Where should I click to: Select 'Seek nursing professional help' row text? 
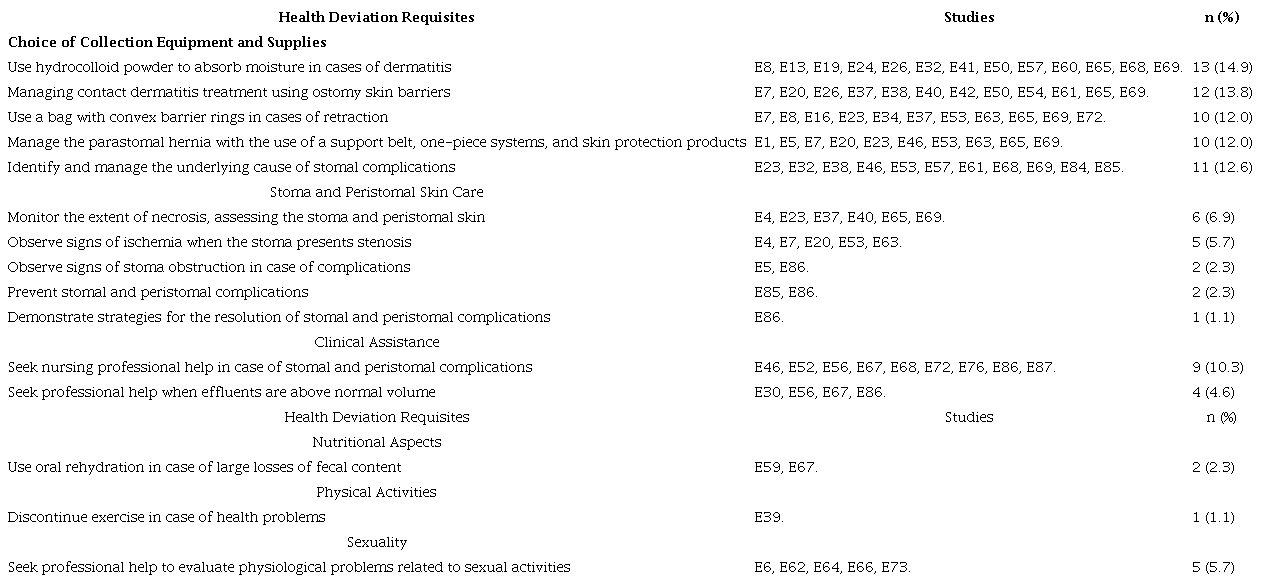click(x=270, y=367)
